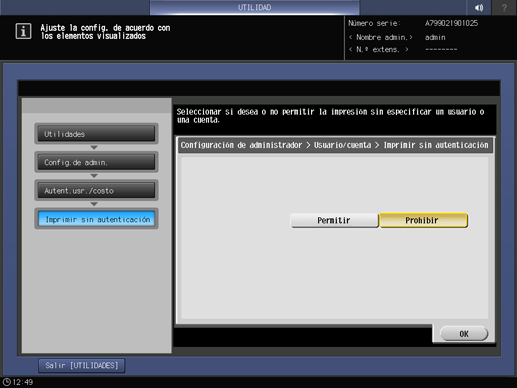517x388 pixels.
Task: Confirm with the OK button
Action: coord(464,334)
